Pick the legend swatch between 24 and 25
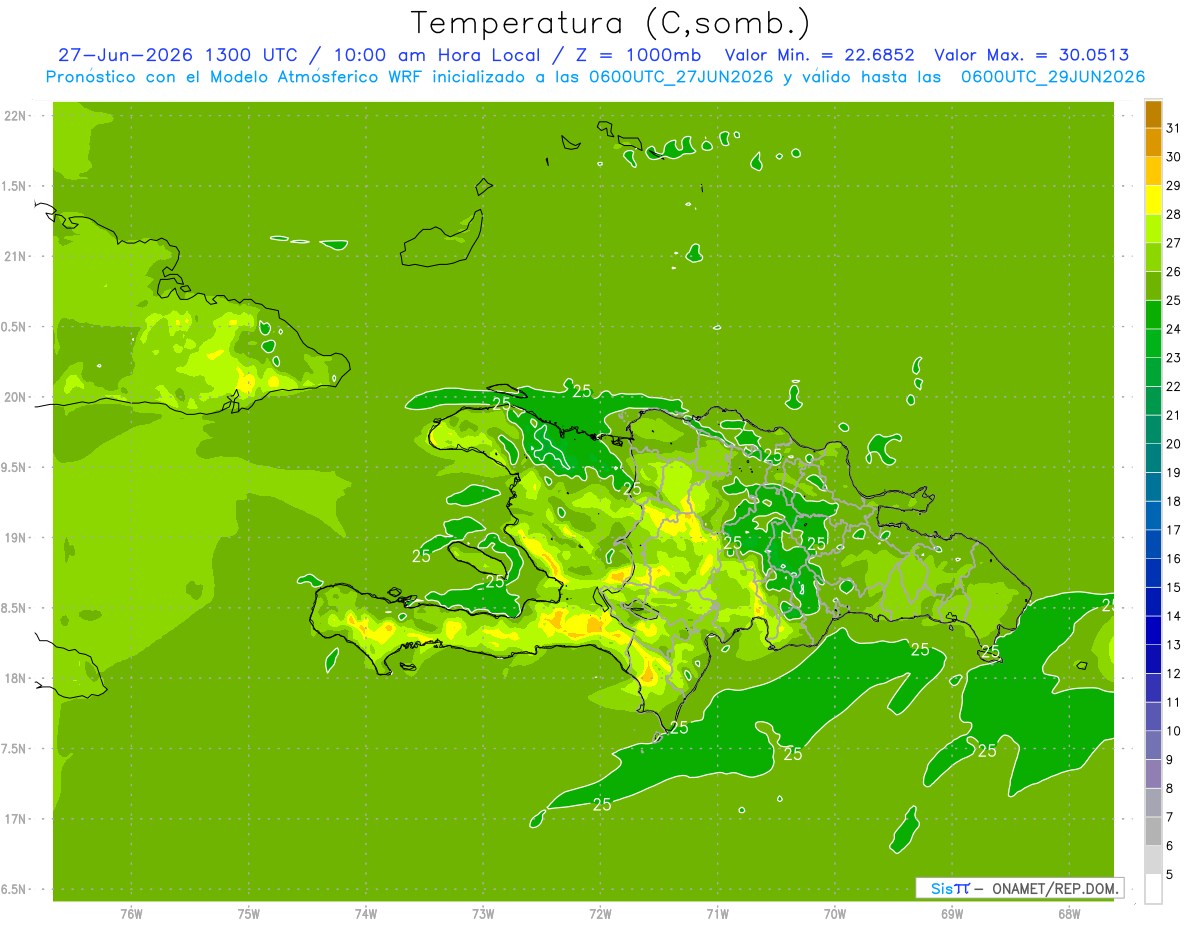1200x927 pixels. (x=1153, y=315)
